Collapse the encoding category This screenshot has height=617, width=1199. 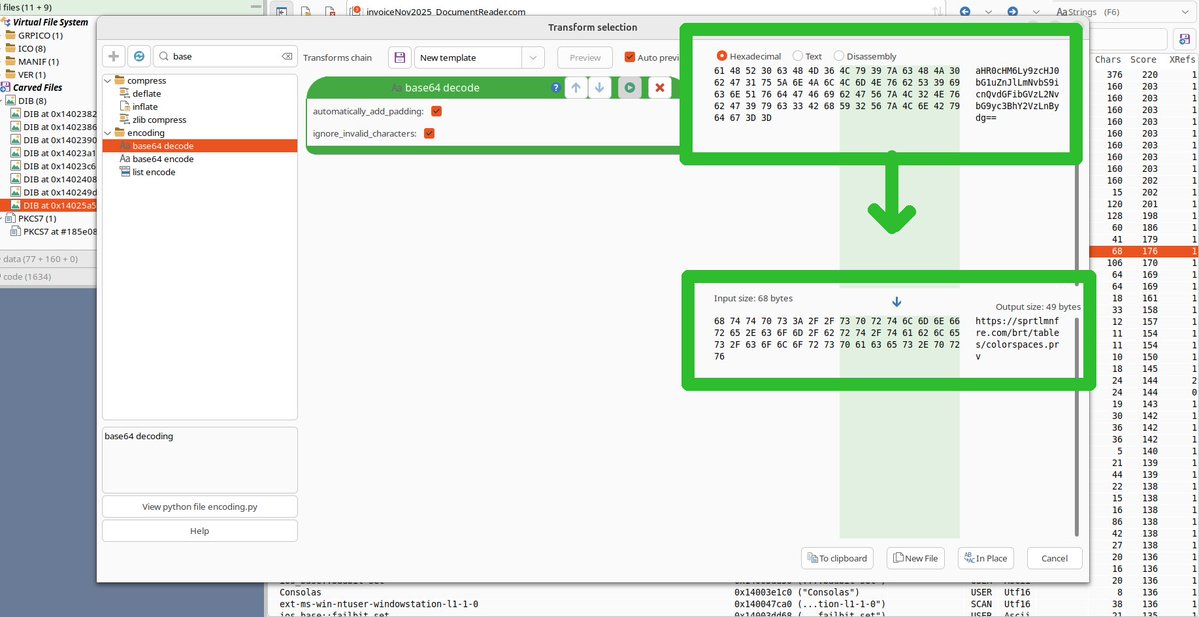pos(108,132)
